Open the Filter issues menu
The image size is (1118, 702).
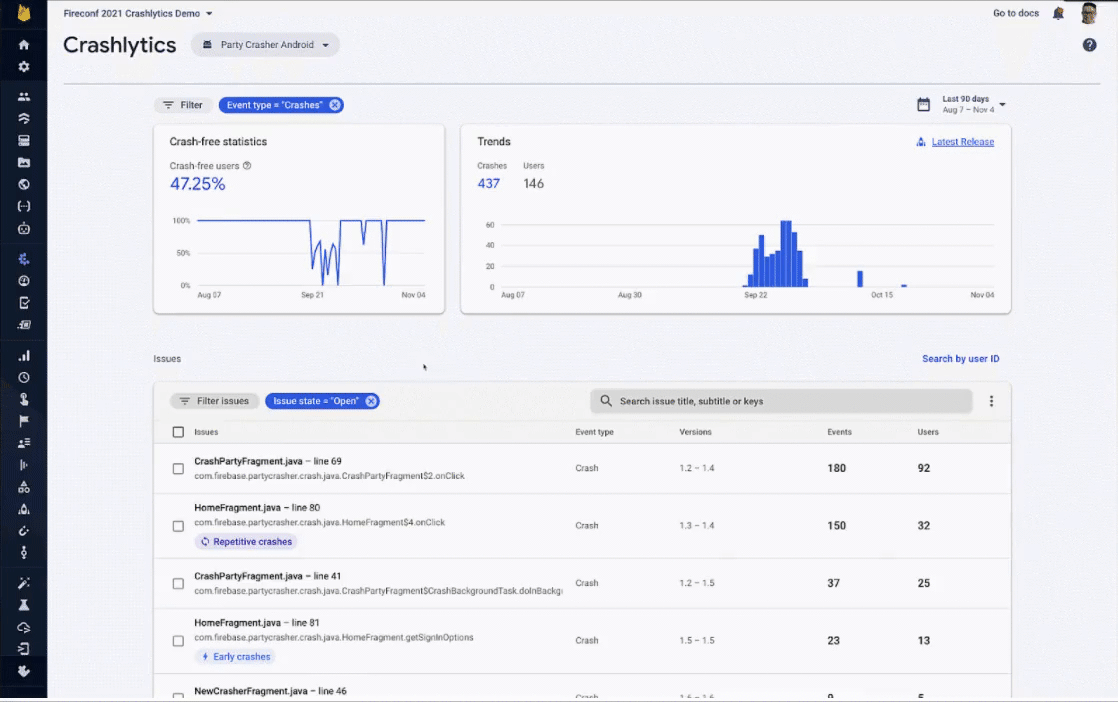tap(214, 401)
